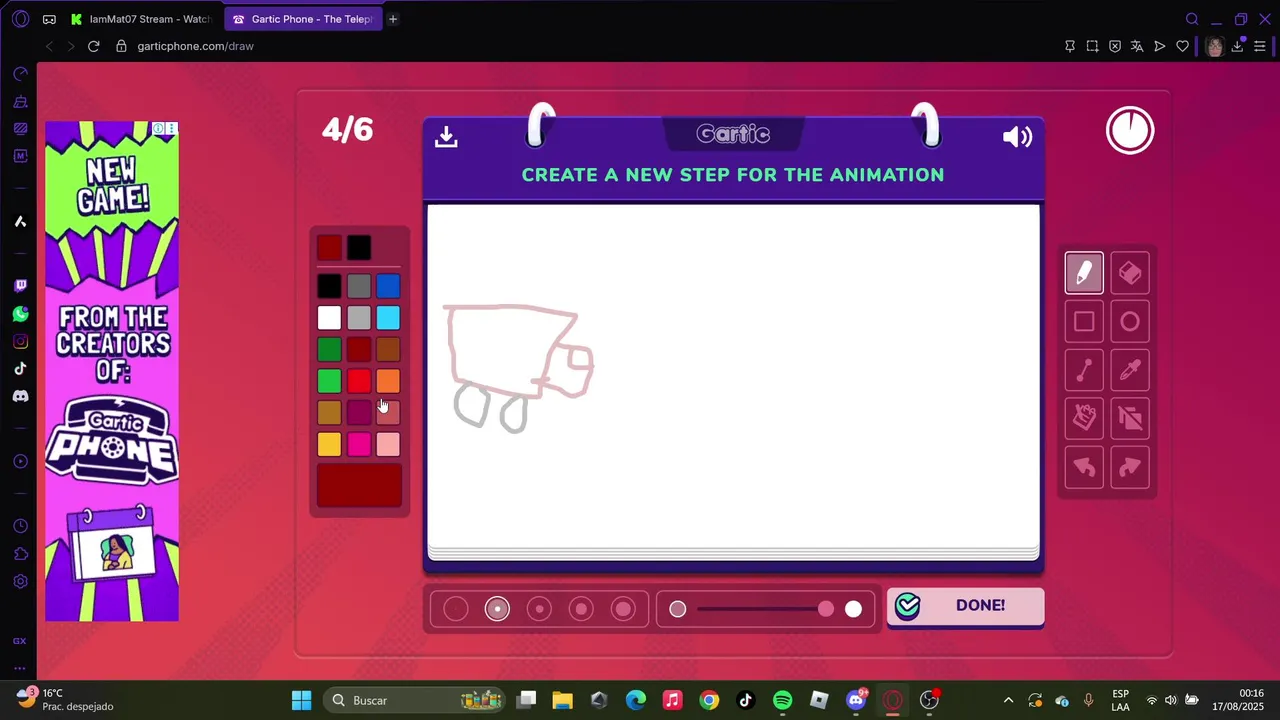Pick the dark green color swatch
This screenshot has height=720, width=1280.
329,349
